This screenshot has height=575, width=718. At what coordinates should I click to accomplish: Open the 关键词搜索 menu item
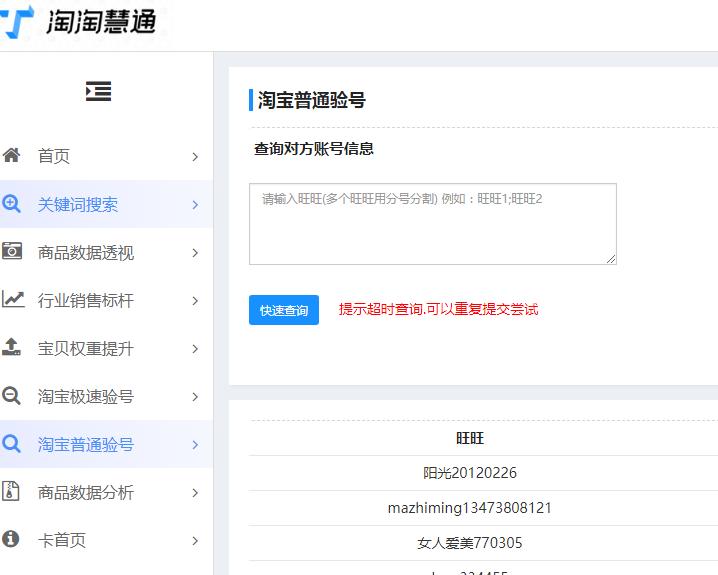(x=106, y=204)
